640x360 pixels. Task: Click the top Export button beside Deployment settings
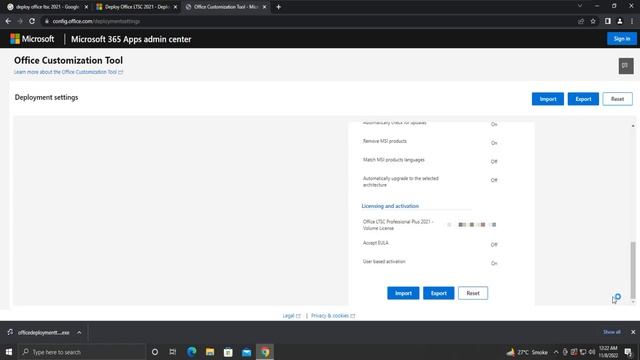click(583, 99)
